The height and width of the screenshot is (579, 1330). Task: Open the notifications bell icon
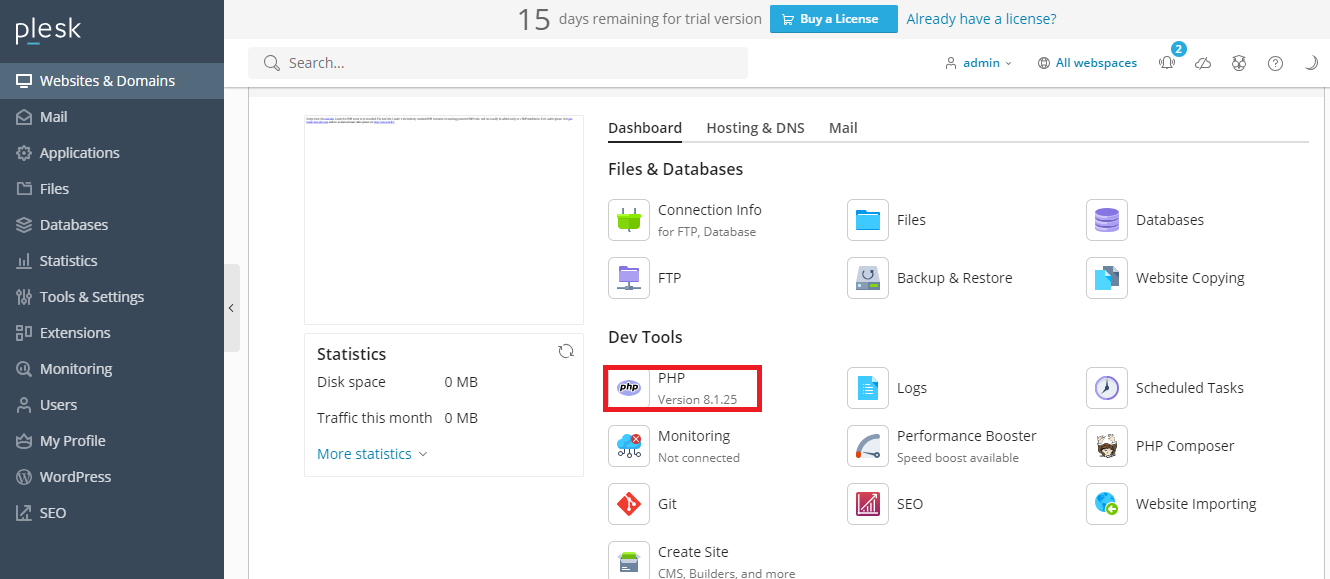coord(1167,63)
